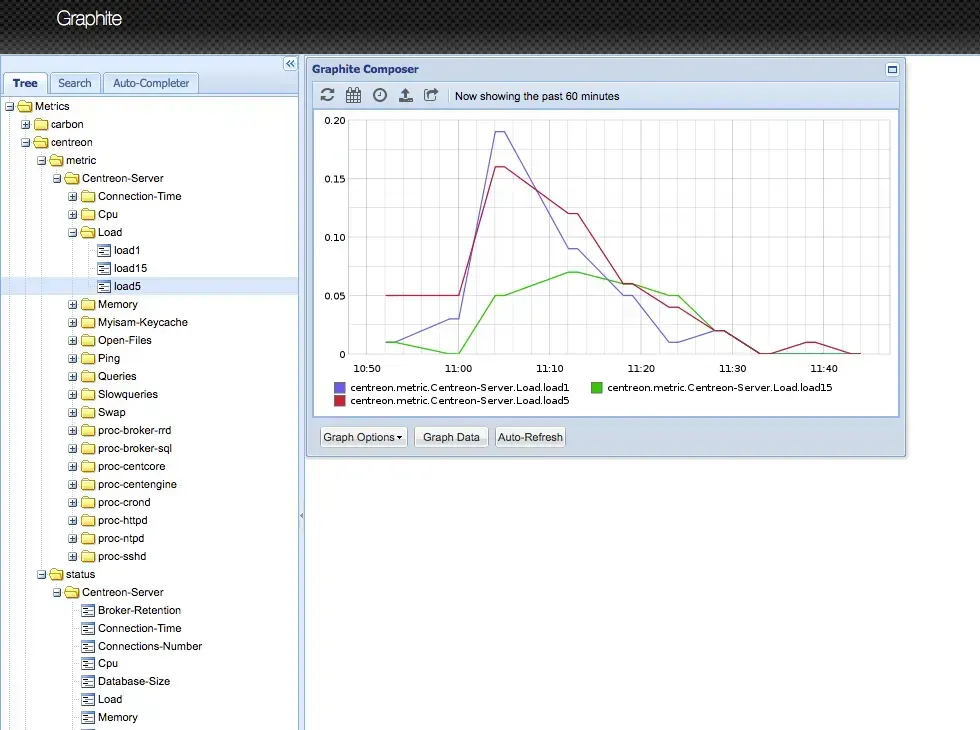Select proc-sshd in the tree
Screen dimensions: 980x730
point(122,557)
